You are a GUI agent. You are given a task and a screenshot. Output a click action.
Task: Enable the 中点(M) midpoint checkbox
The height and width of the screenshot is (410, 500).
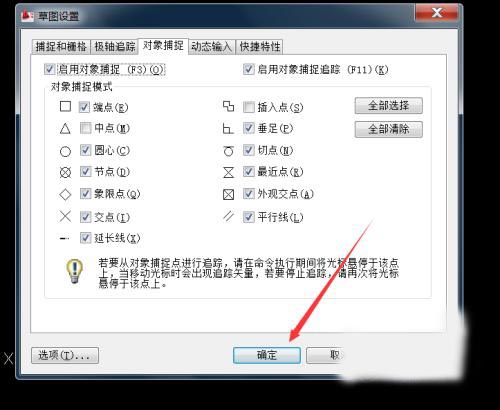[86, 128]
